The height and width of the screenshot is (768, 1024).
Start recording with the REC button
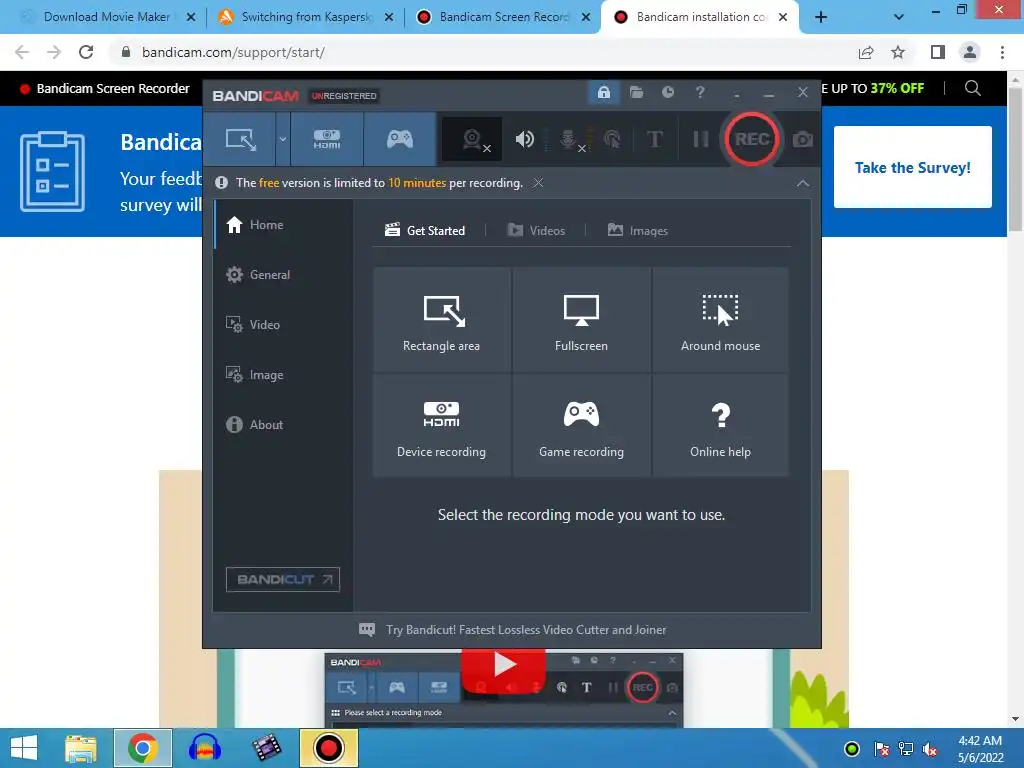click(x=752, y=139)
